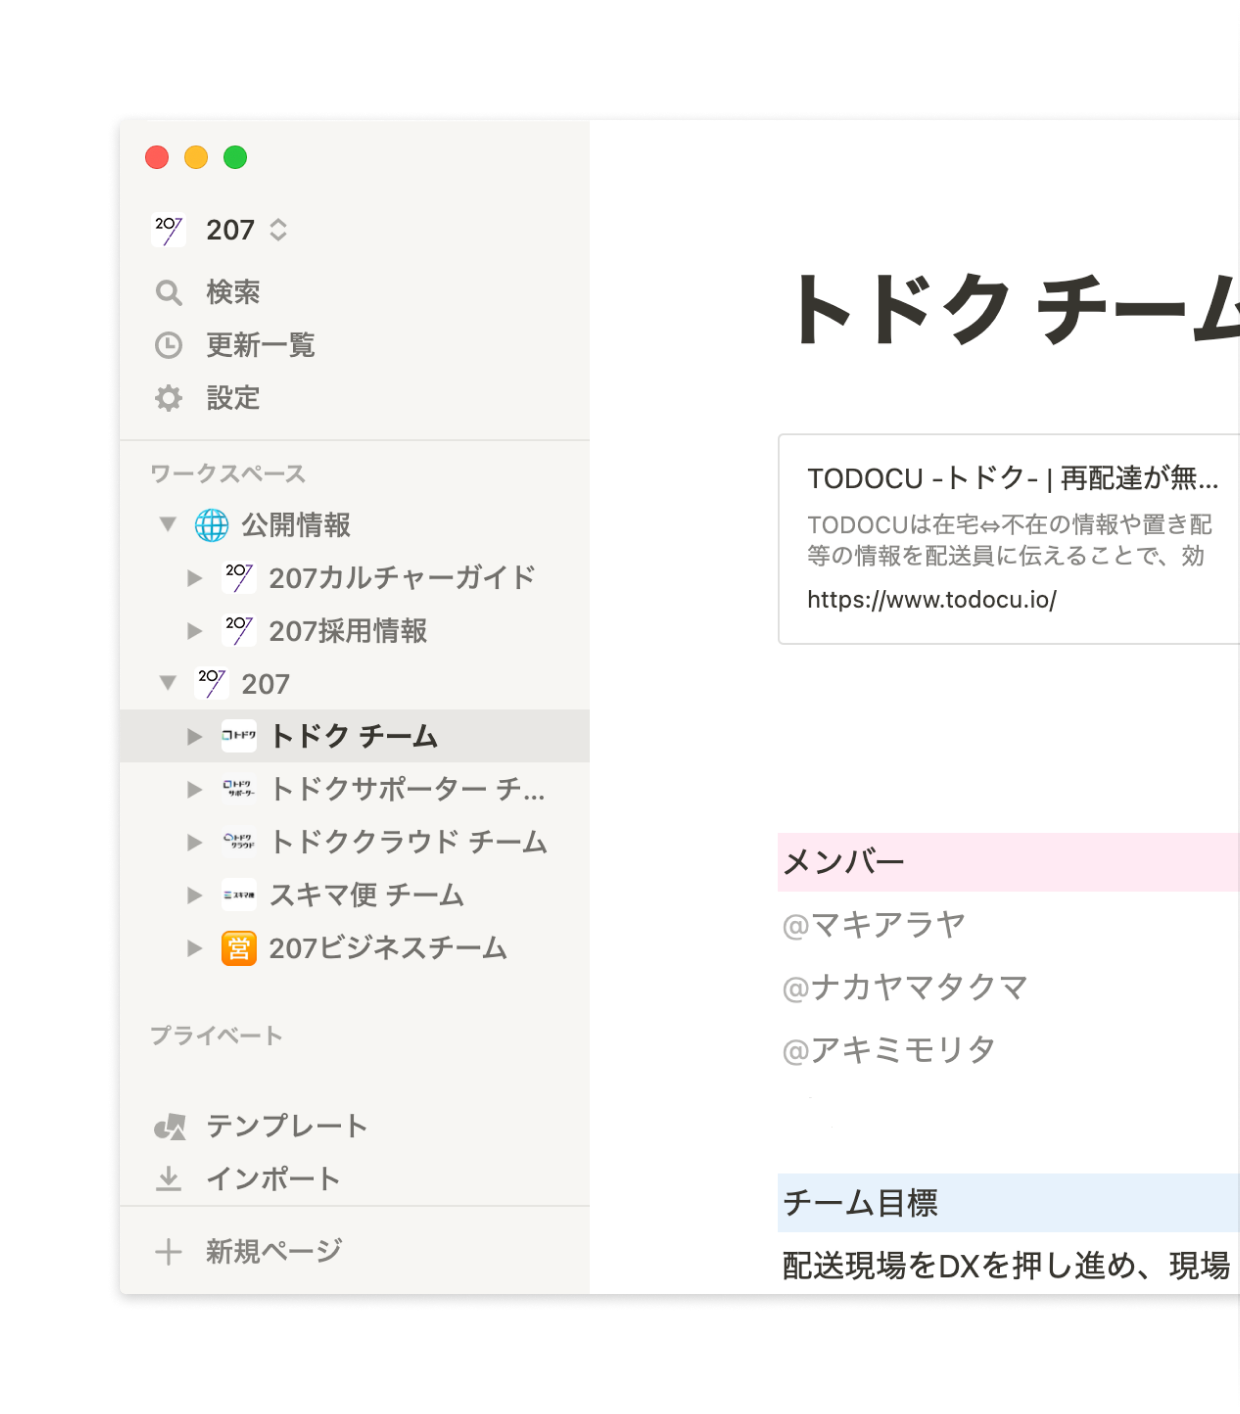Open the 207 workspace switcher chevrons
The width and height of the screenshot is (1240, 1414).
point(278,230)
